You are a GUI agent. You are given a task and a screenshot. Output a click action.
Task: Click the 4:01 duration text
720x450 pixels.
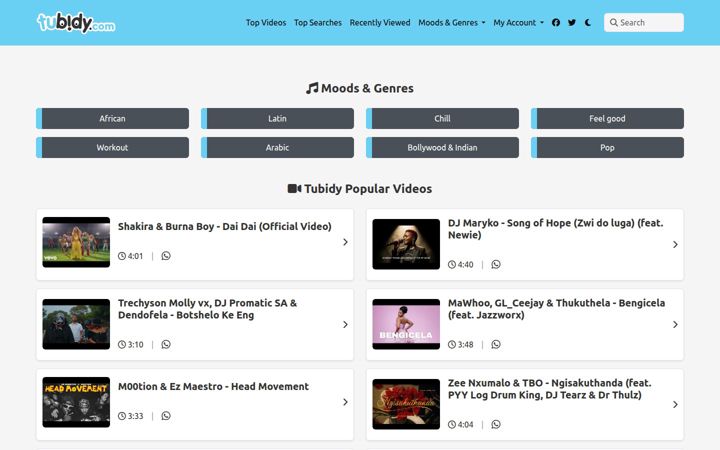(x=135, y=256)
